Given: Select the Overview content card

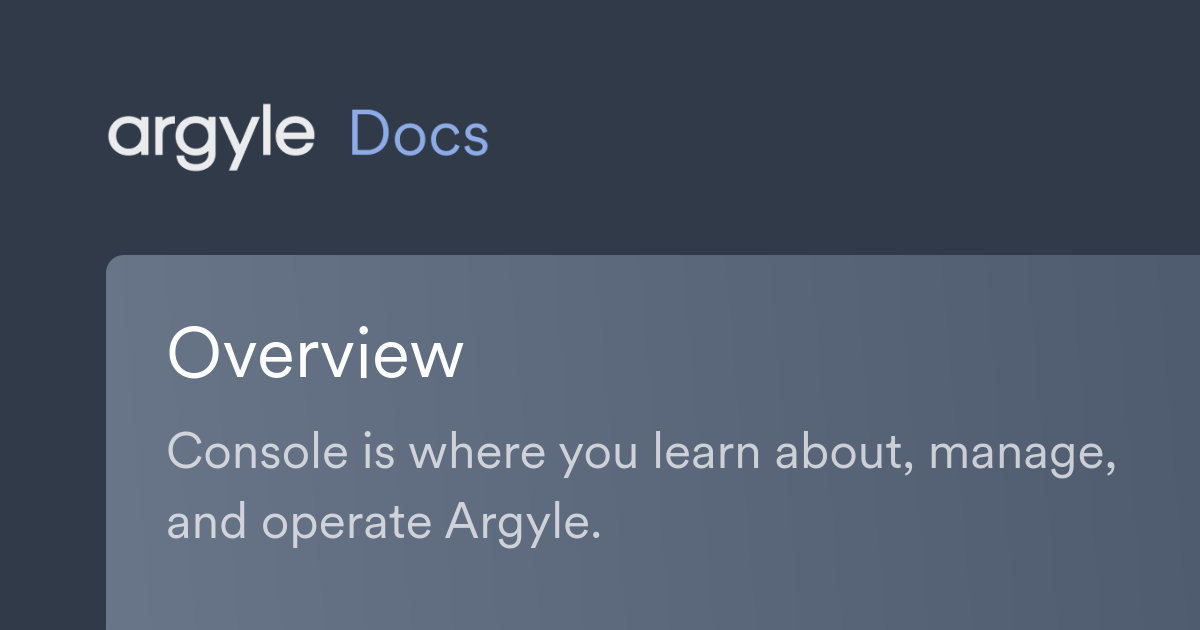Looking at the screenshot, I should coord(650,440).
